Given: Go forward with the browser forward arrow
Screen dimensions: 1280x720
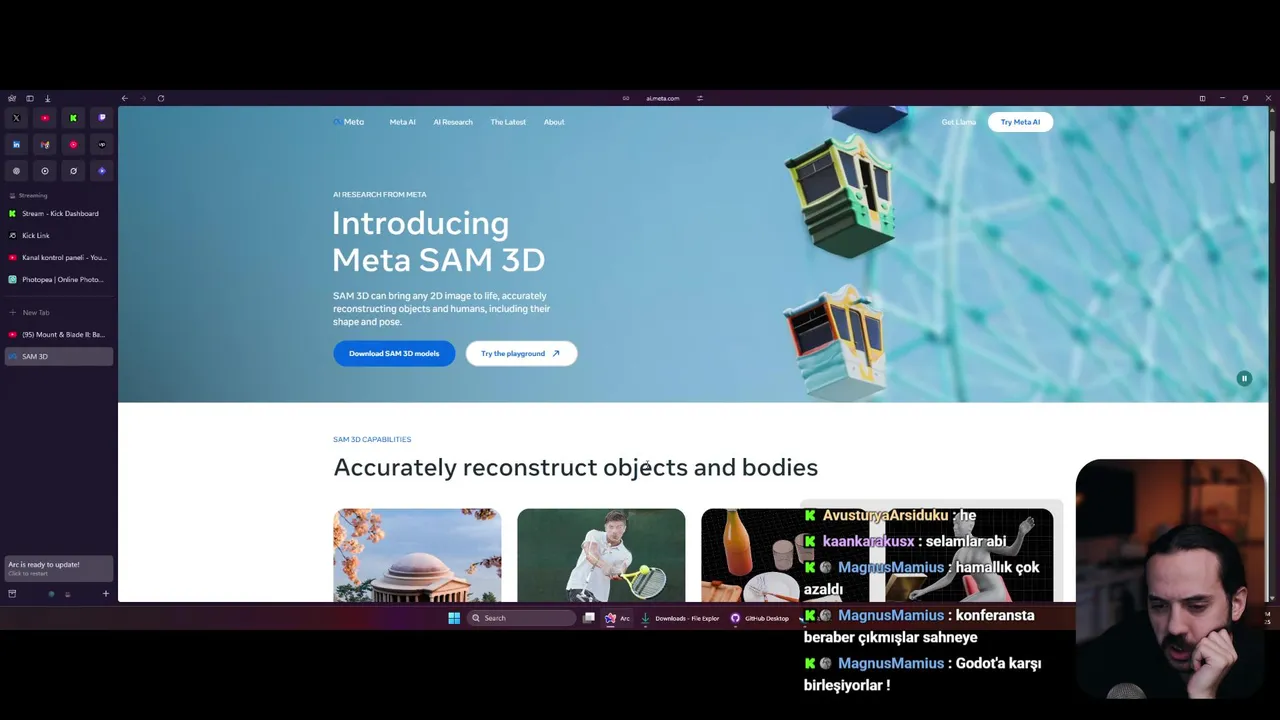Looking at the screenshot, I should click(x=142, y=98).
